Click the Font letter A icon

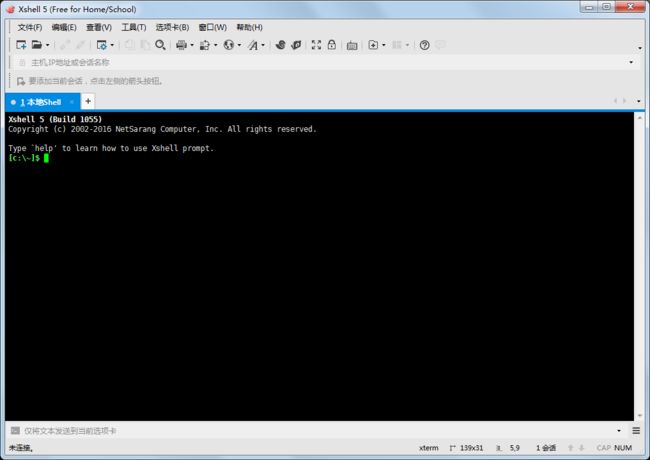[252, 45]
